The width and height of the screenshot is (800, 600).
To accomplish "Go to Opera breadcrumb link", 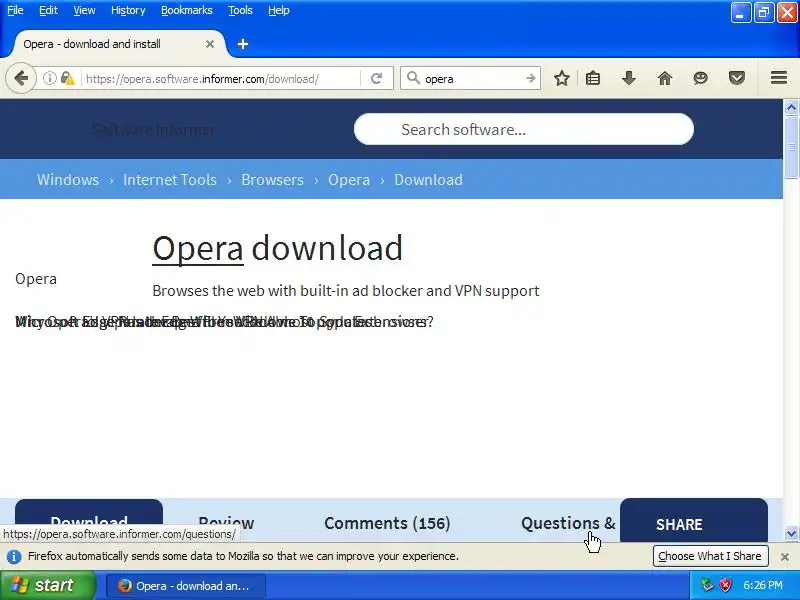I will [x=349, y=180].
